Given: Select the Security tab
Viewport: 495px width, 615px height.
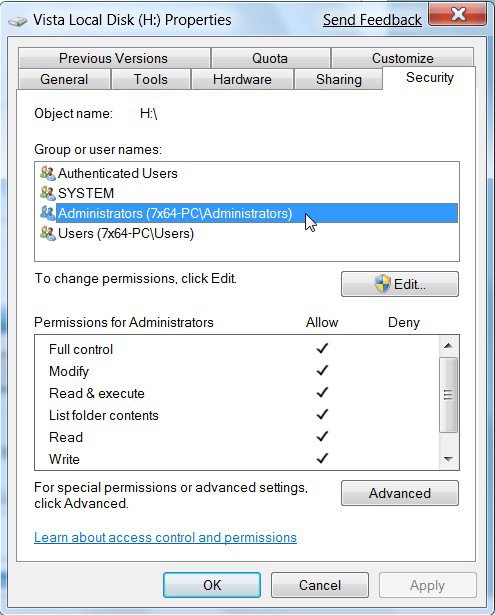Looking at the screenshot, I should click(x=429, y=78).
